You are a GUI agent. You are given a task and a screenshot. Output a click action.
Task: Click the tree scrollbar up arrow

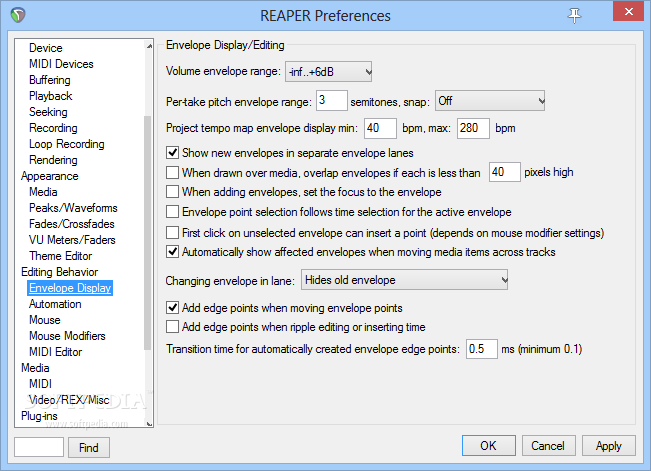coord(149,46)
